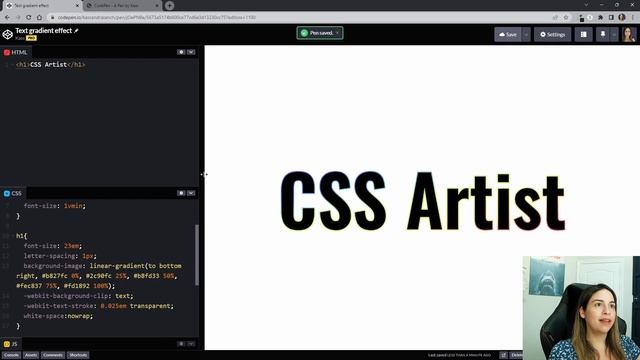Expand CSS editor dropdown menu

191,193
